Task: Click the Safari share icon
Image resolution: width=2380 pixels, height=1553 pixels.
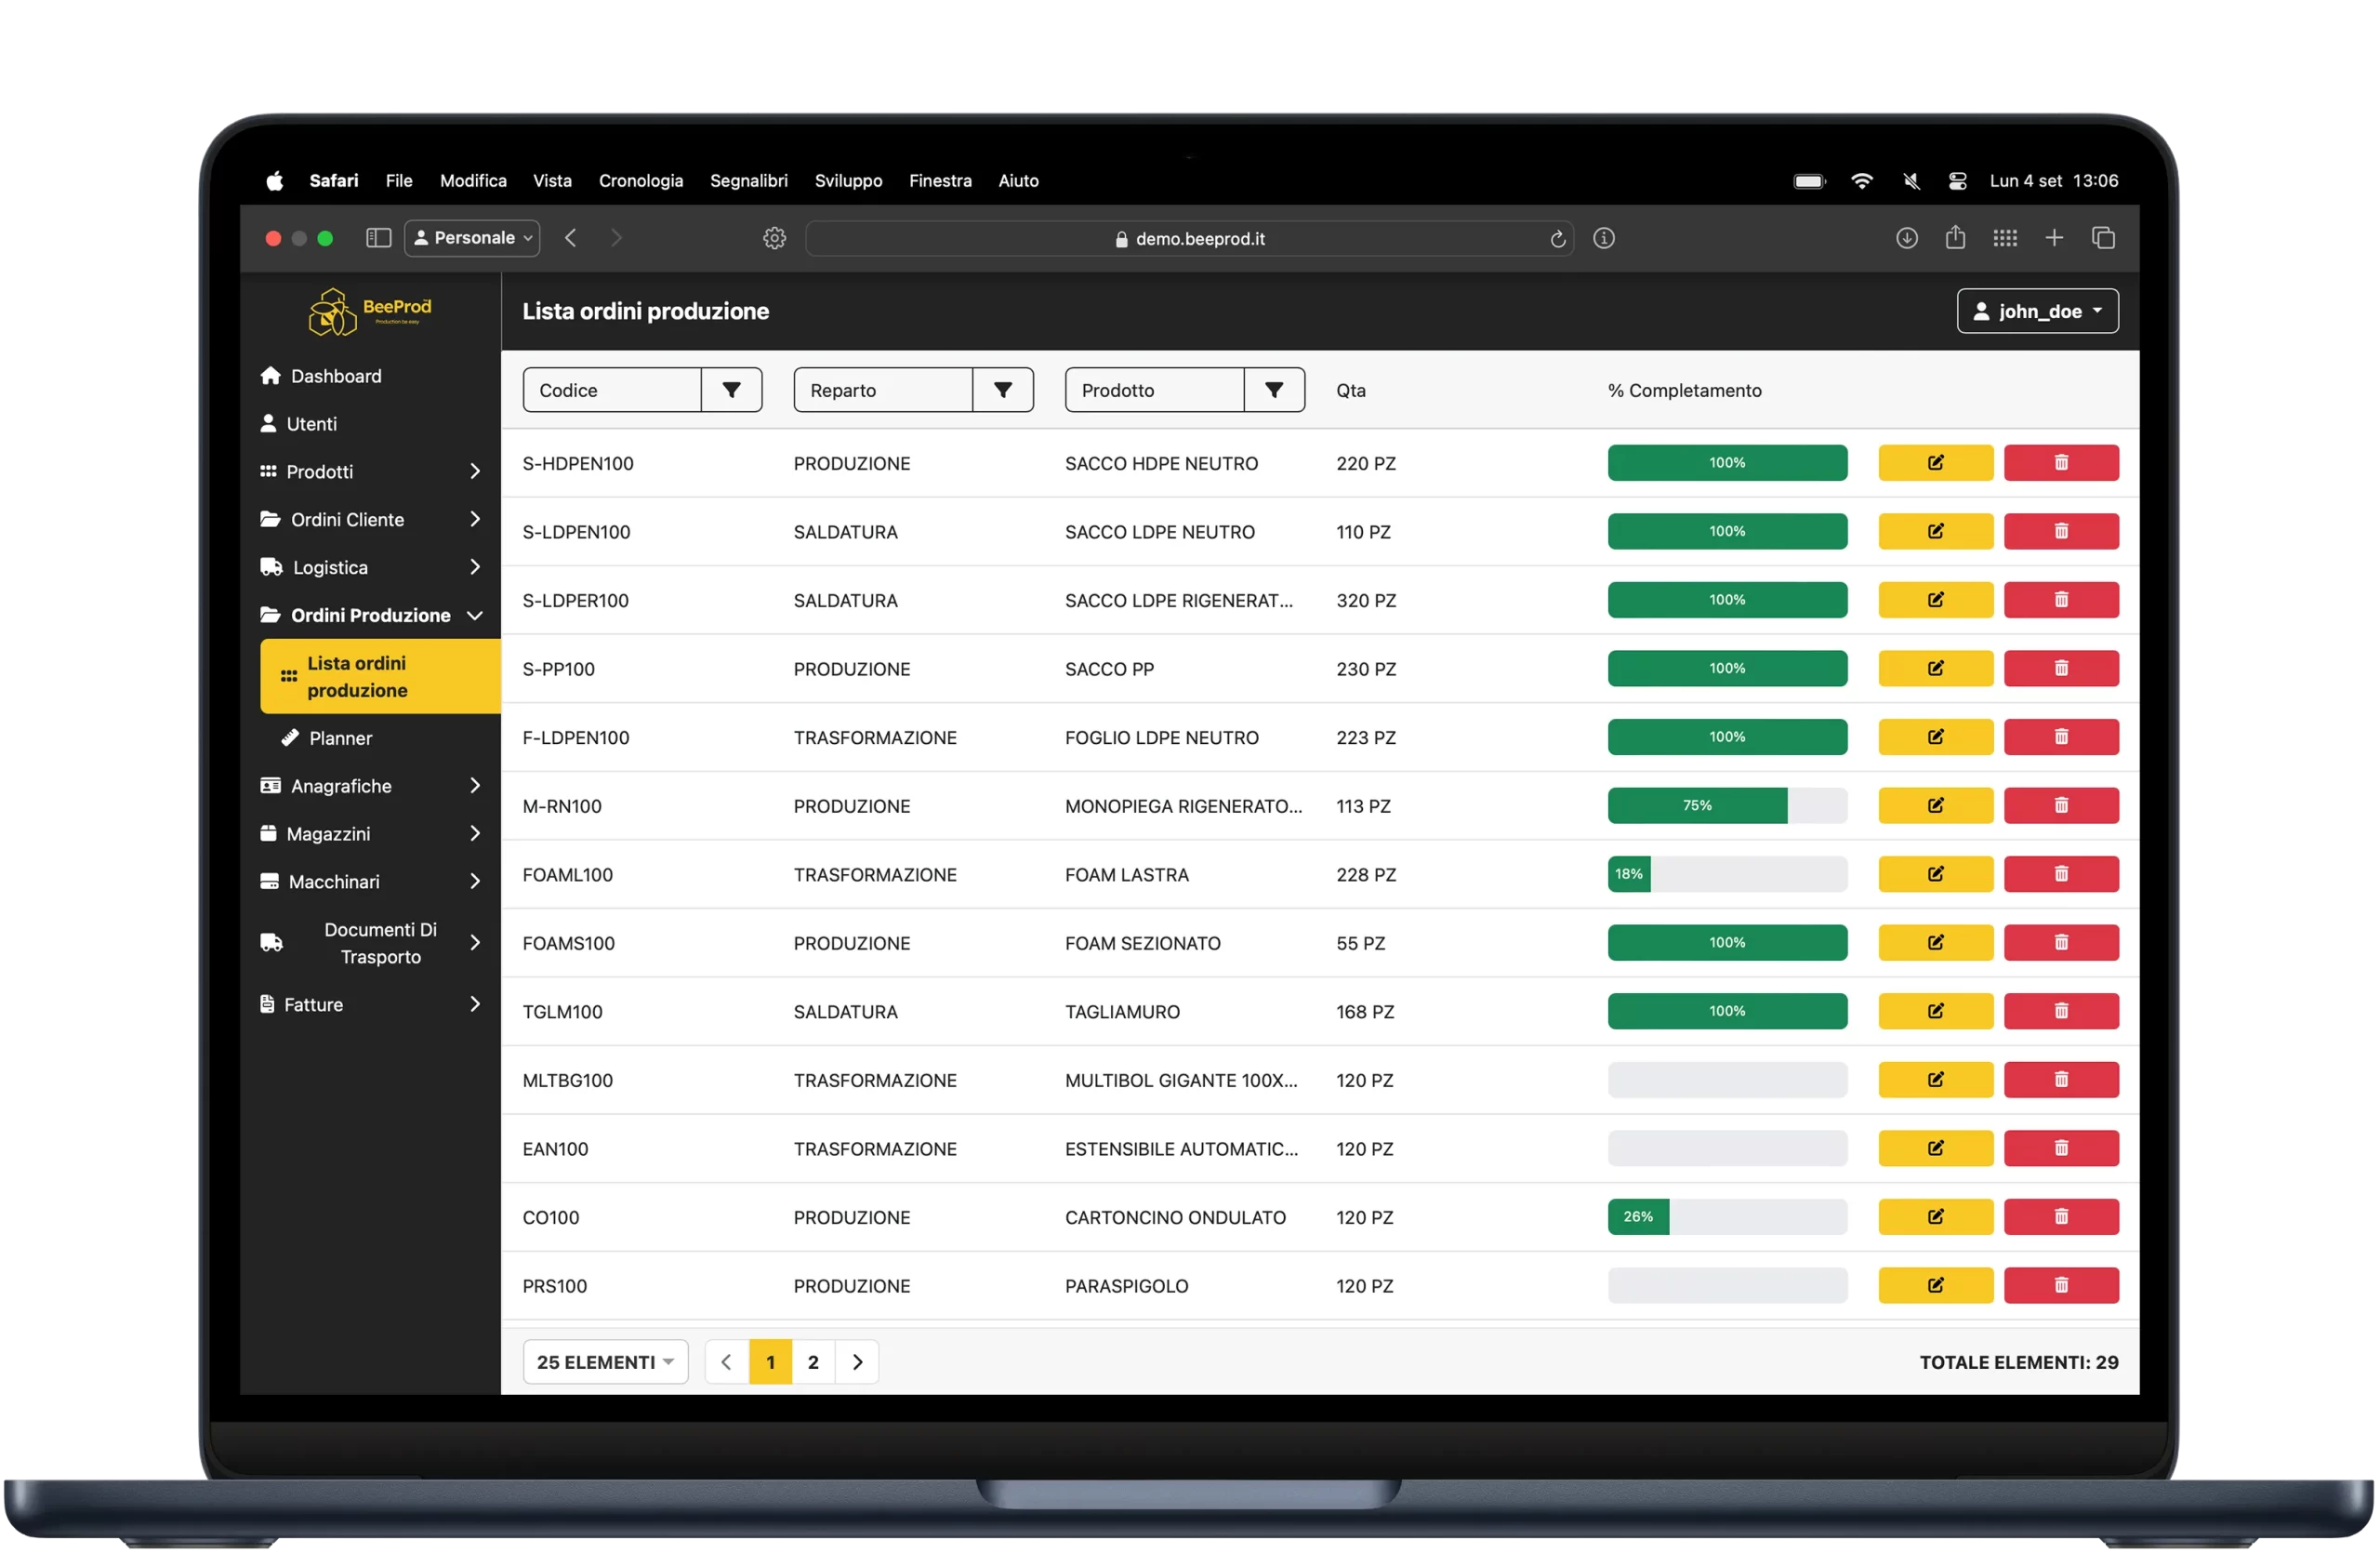Action: pyautogui.click(x=1955, y=238)
